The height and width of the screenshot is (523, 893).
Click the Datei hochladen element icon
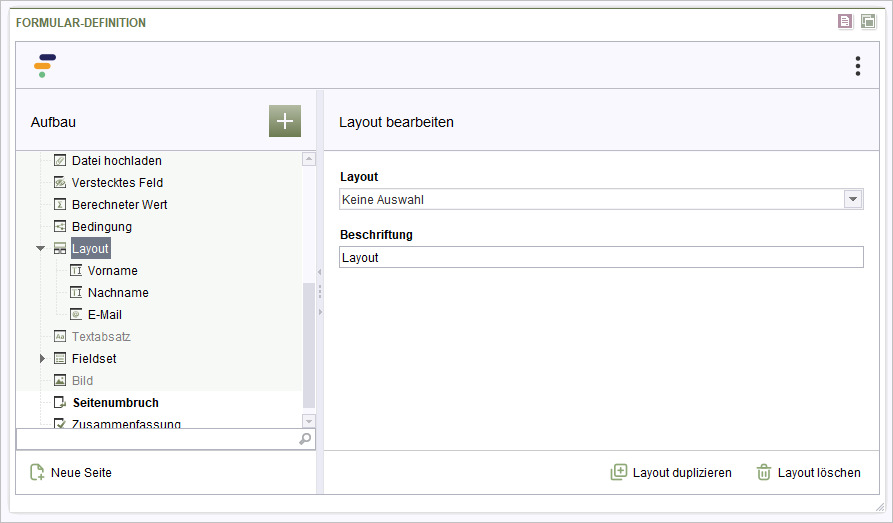(60, 161)
